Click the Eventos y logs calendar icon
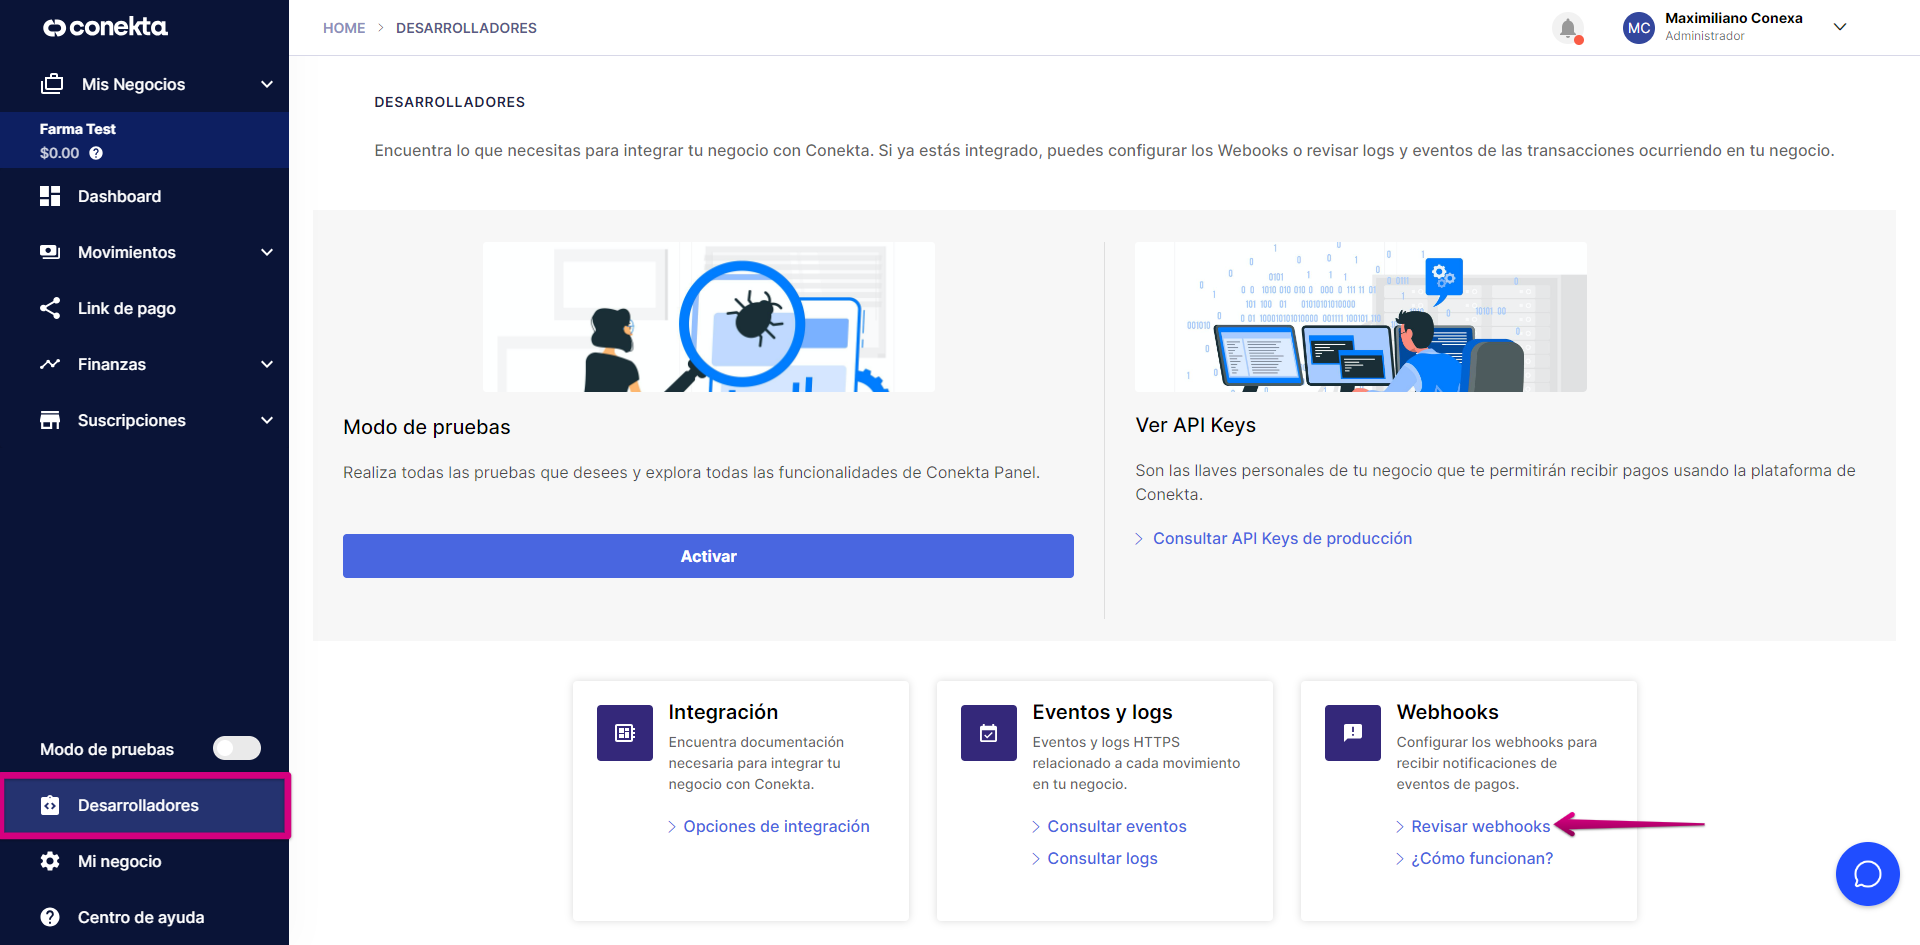This screenshot has height=945, width=1920. 989,733
